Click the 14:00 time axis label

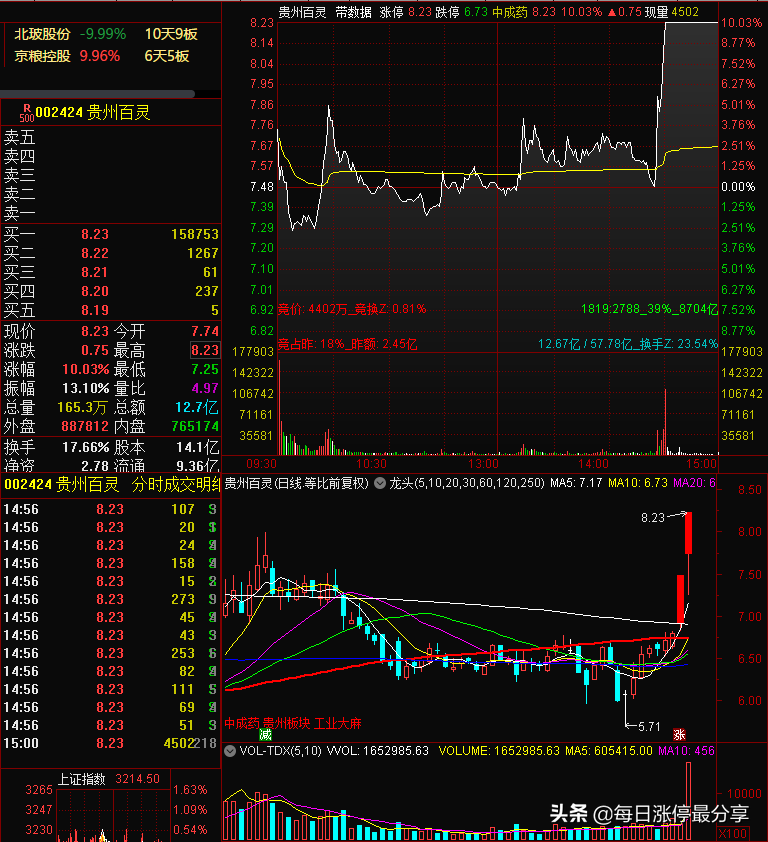593,464
